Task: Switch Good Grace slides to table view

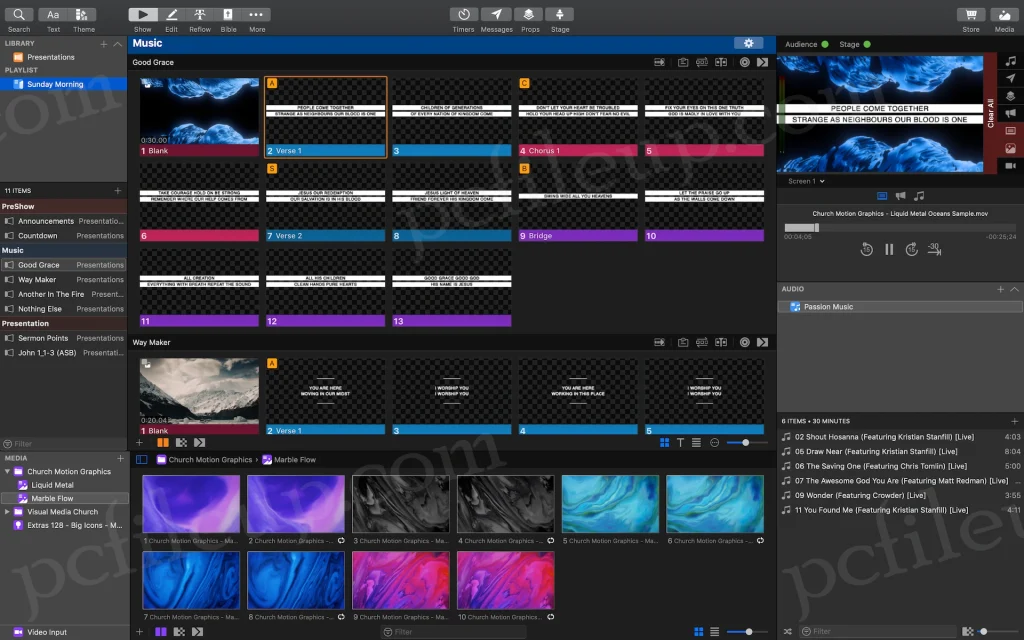Action: (697, 441)
